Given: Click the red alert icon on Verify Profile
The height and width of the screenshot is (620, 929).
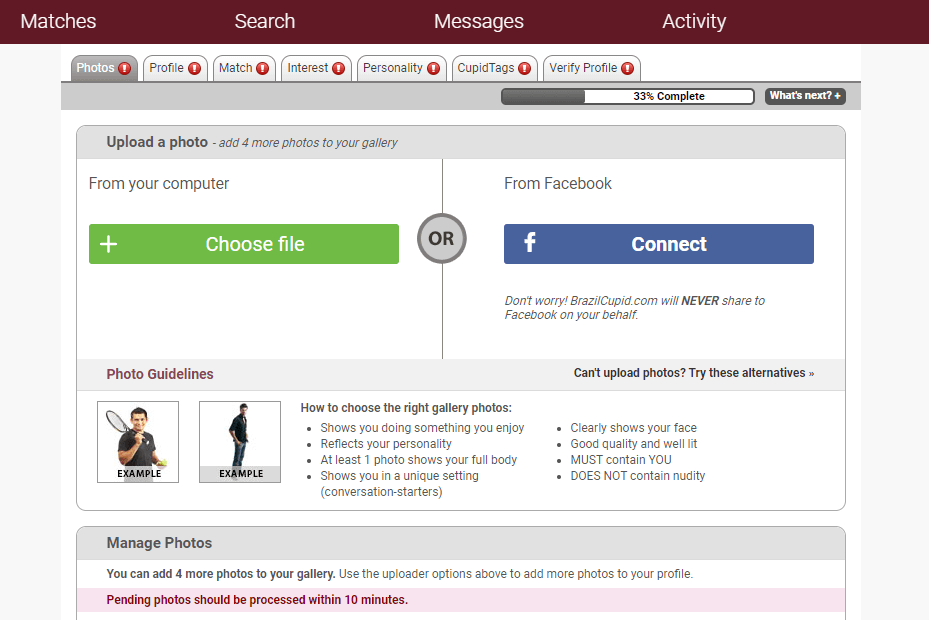Looking at the screenshot, I should 628,69.
